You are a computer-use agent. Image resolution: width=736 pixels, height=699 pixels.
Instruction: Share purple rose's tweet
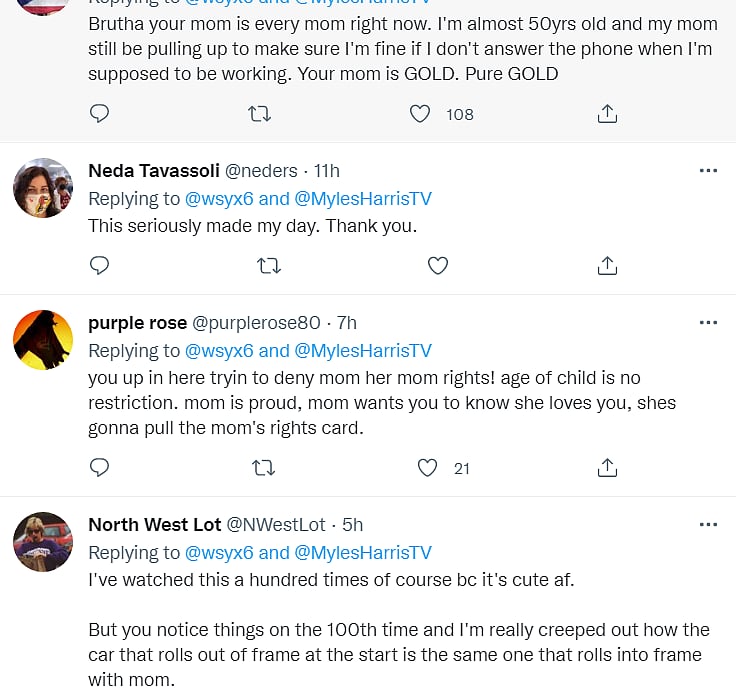coord(607,467)
